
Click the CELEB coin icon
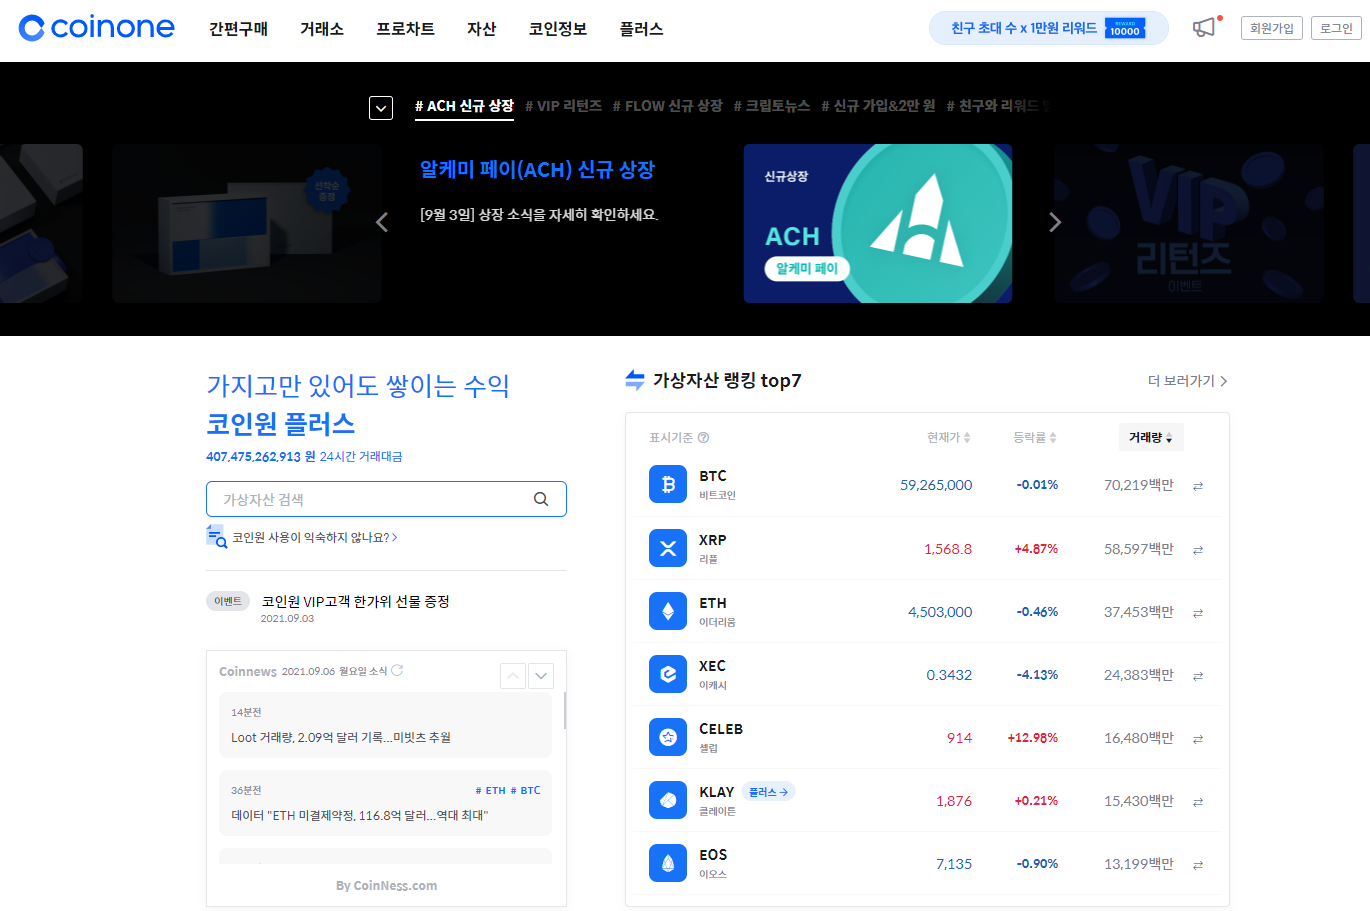[668, 737]
